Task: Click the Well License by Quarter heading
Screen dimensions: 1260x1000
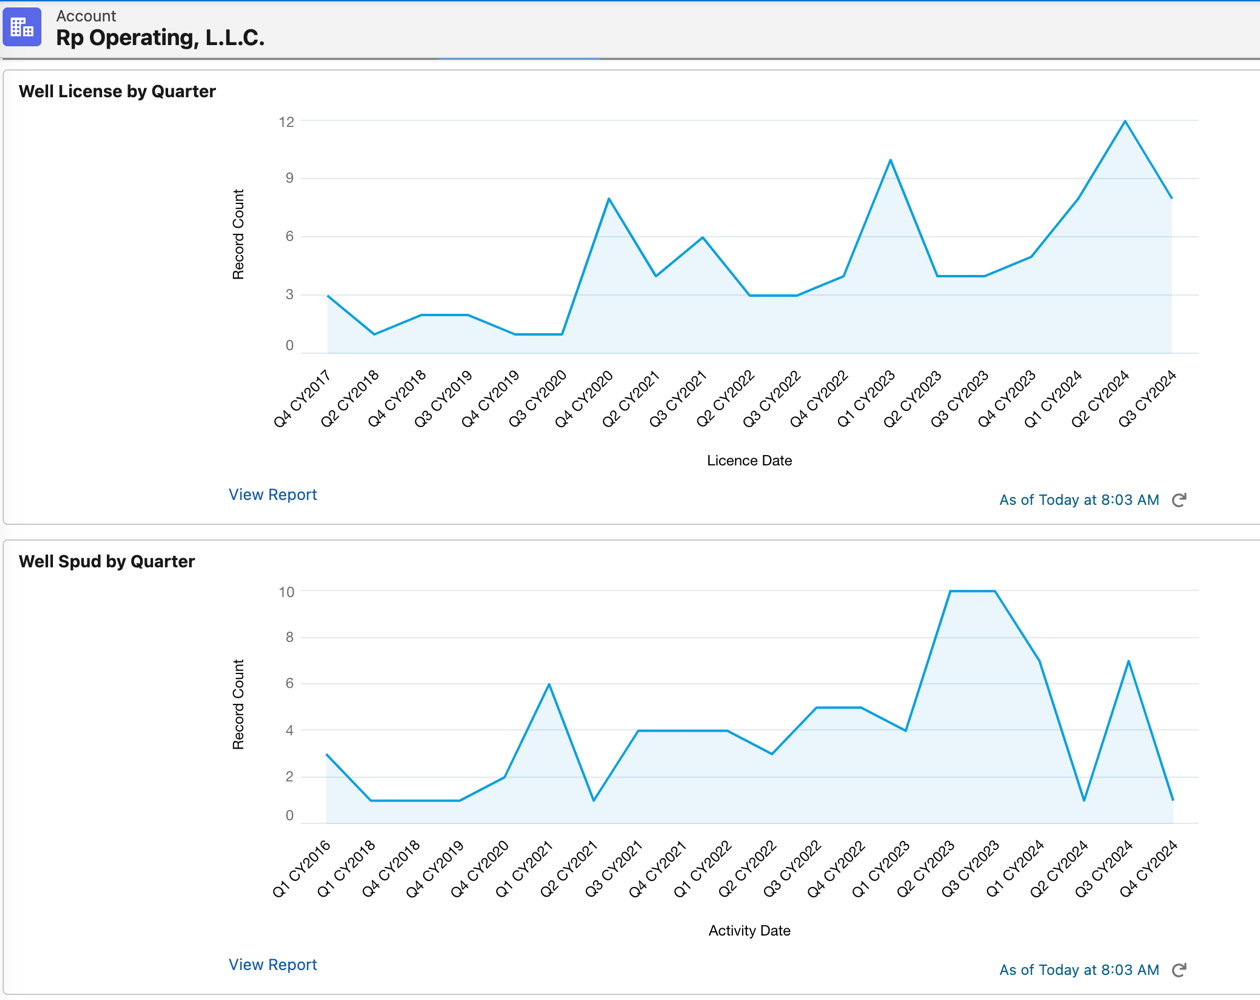Action: coord(117,91)
